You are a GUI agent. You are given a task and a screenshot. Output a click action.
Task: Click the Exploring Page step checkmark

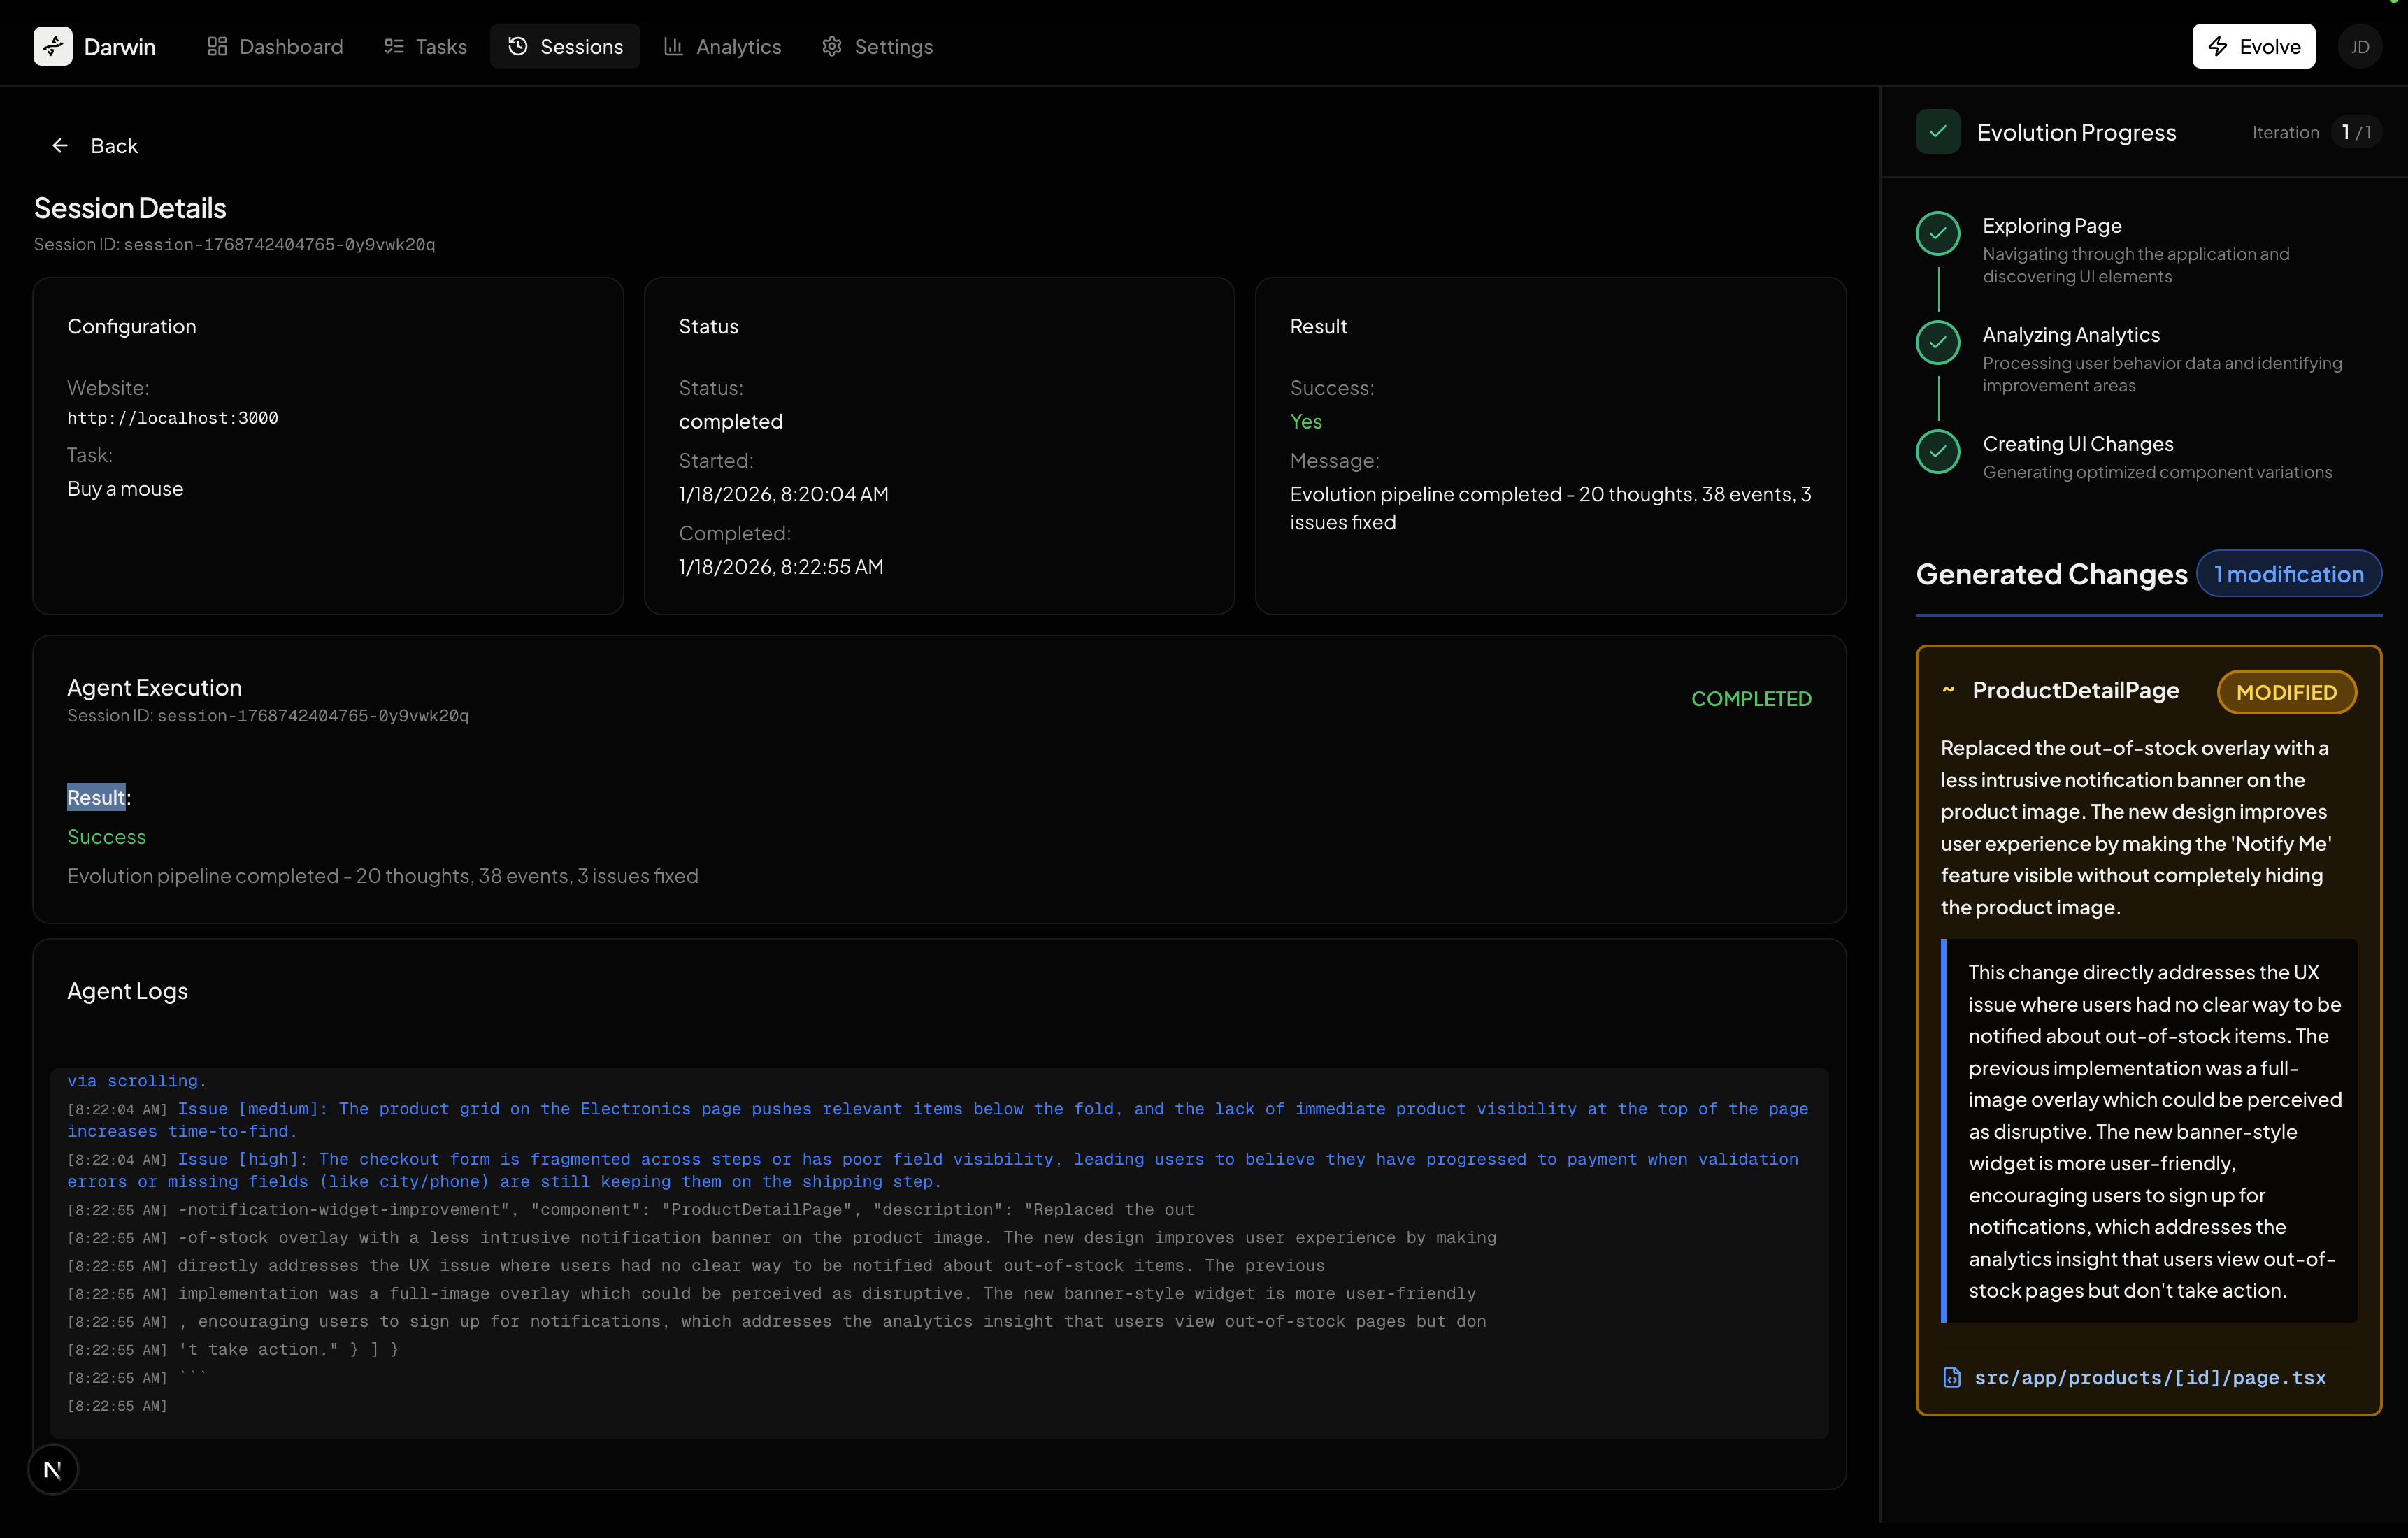[1937, 233]
